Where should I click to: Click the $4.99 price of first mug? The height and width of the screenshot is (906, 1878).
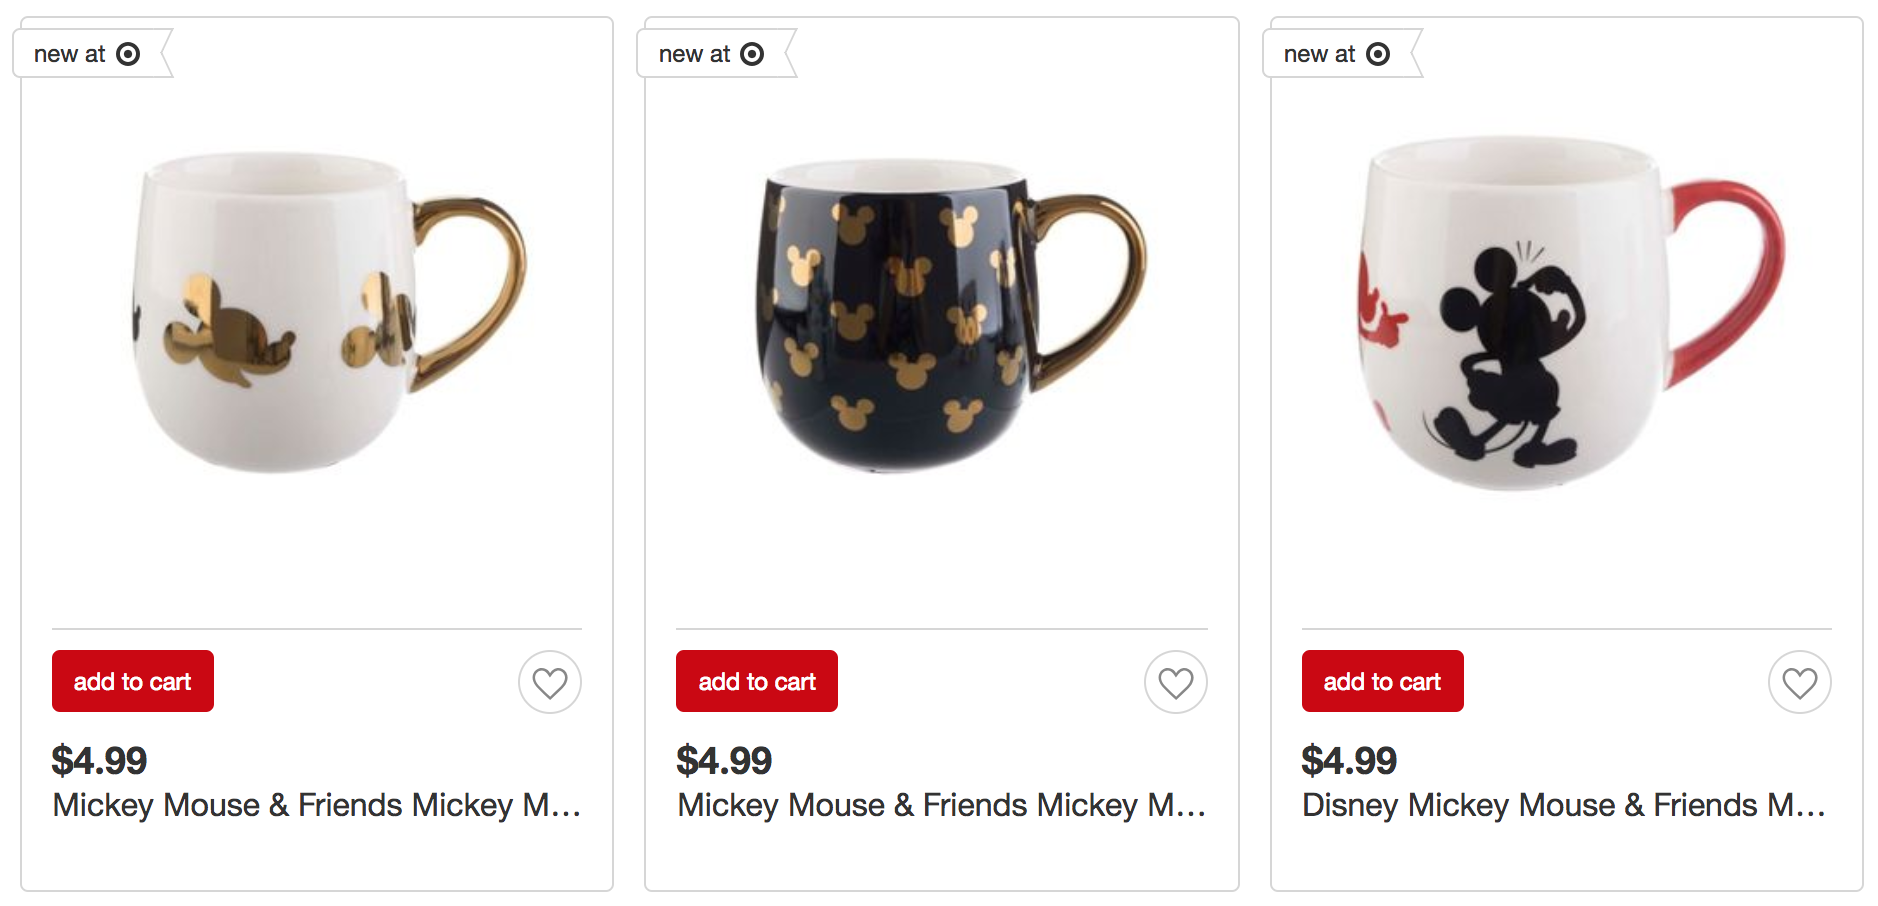pos(99,761)
